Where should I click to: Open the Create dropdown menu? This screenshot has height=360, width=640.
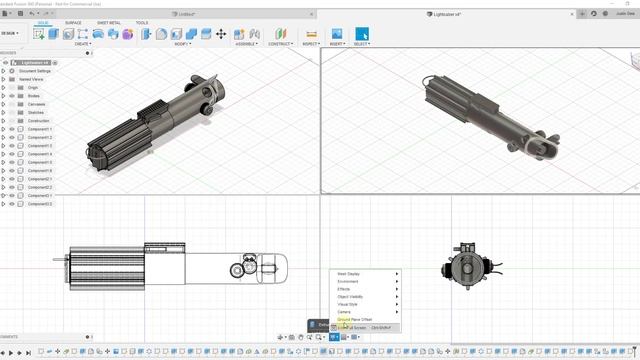coord(83,44)
